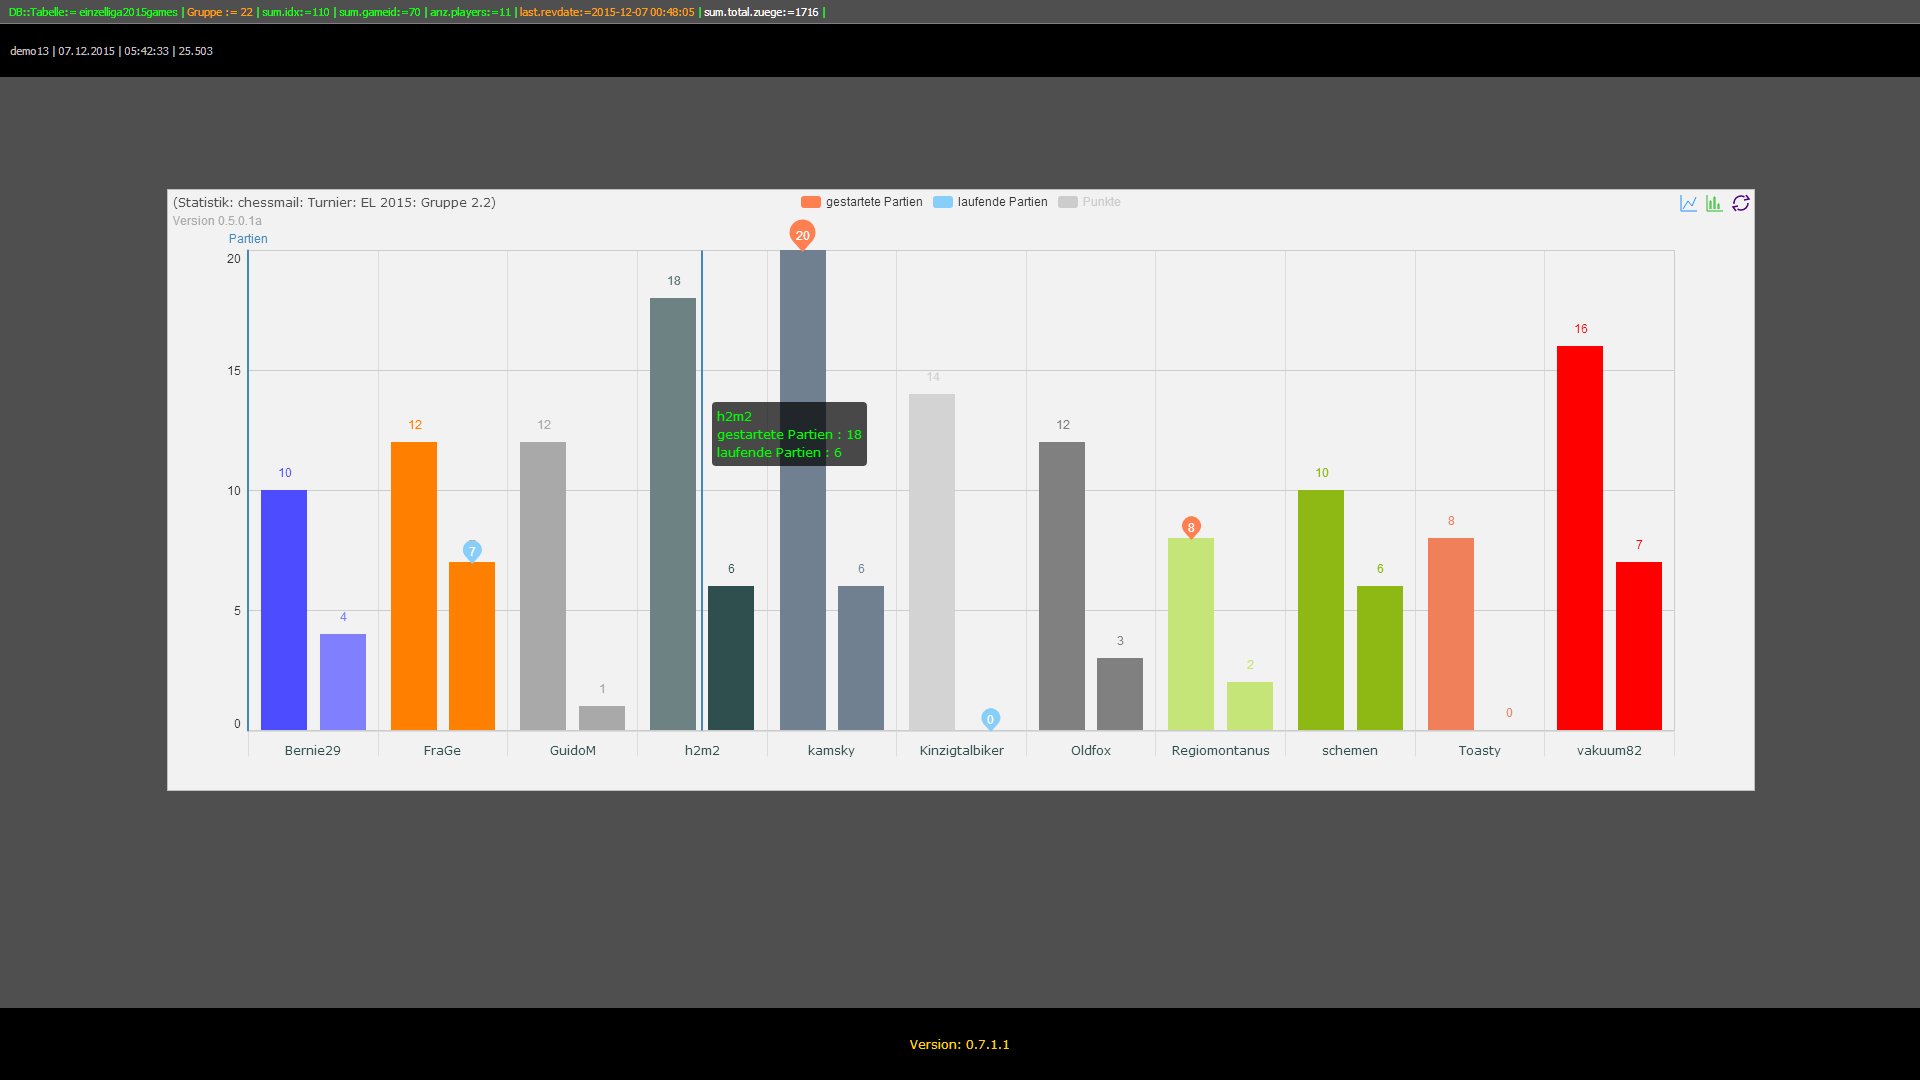
Task: Toggle gestartete Partien legend series
Action: (862, 202)
